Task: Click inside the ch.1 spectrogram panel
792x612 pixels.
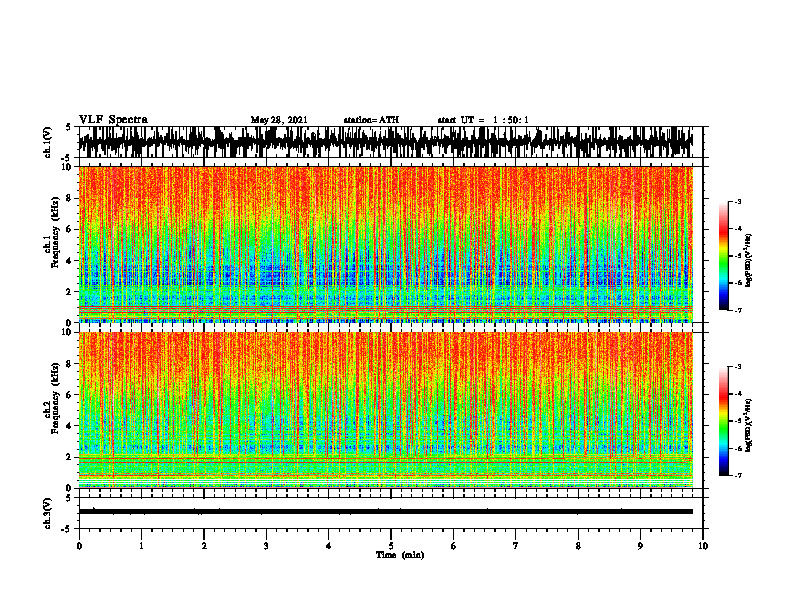Action: [x=386, y=244]
